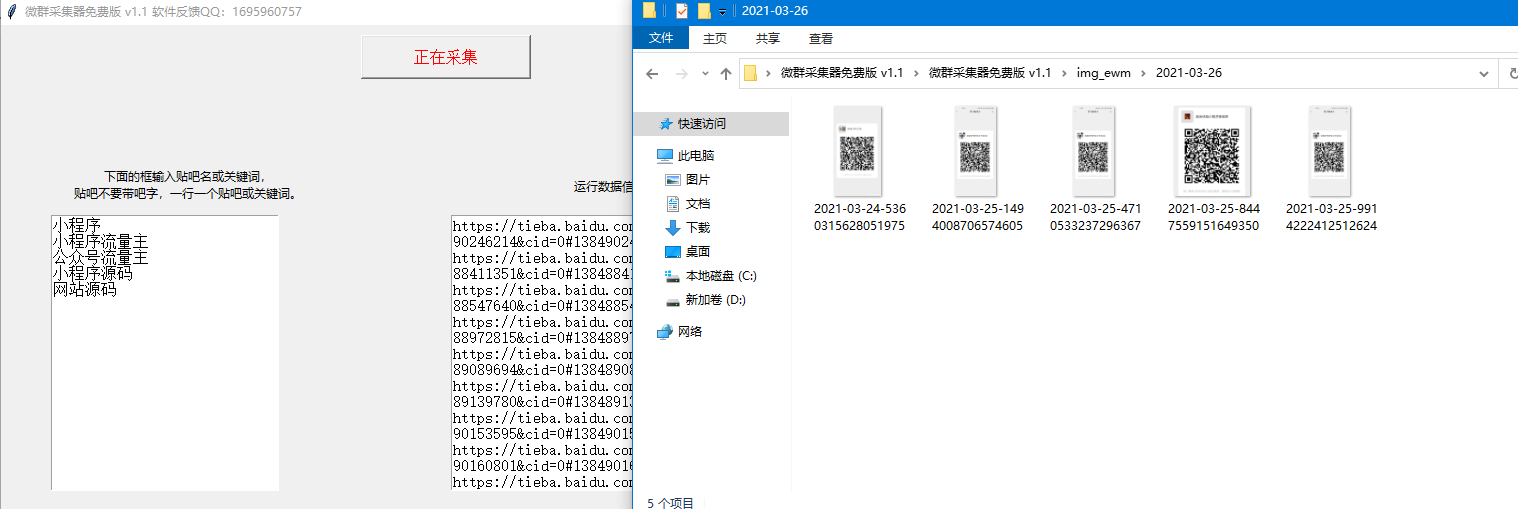The height and width of the screenshot is (509, 1518).
Task: Click 2021-03-26 breadcrumb in address bar
Action: [1189, 73]
